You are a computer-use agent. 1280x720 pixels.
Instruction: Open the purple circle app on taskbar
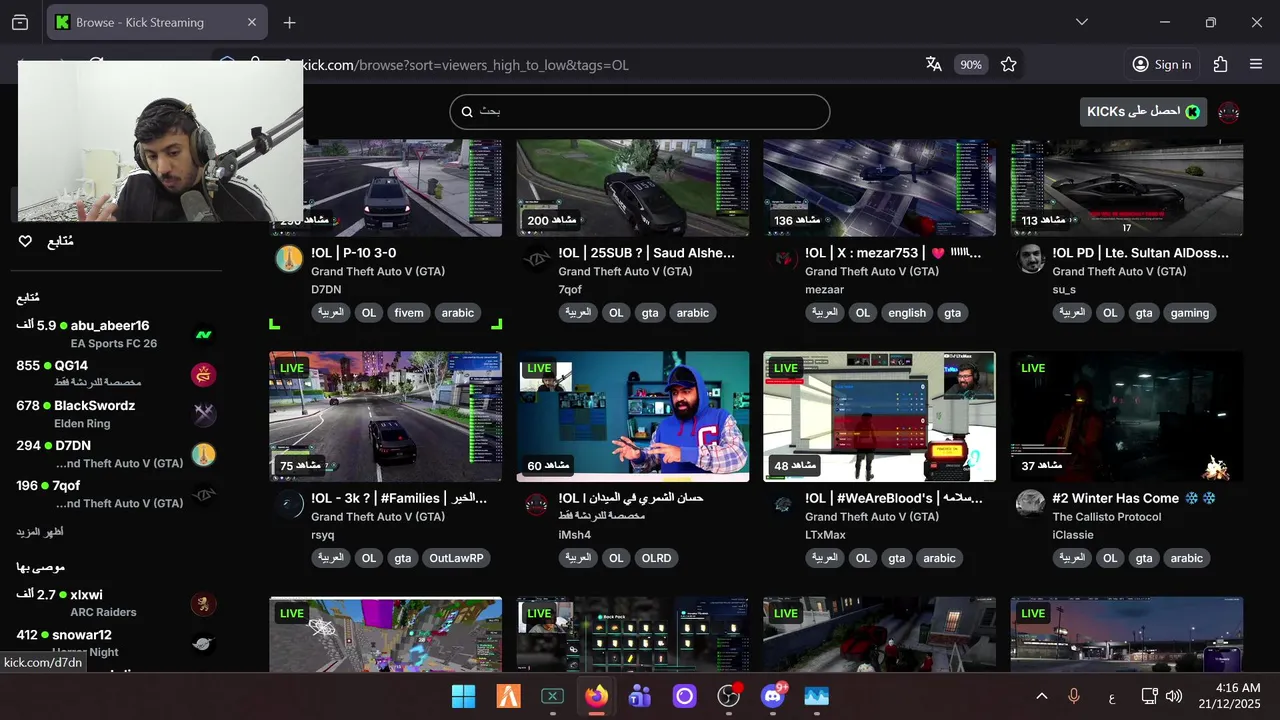pyautogui.click(x=684, y=696)
